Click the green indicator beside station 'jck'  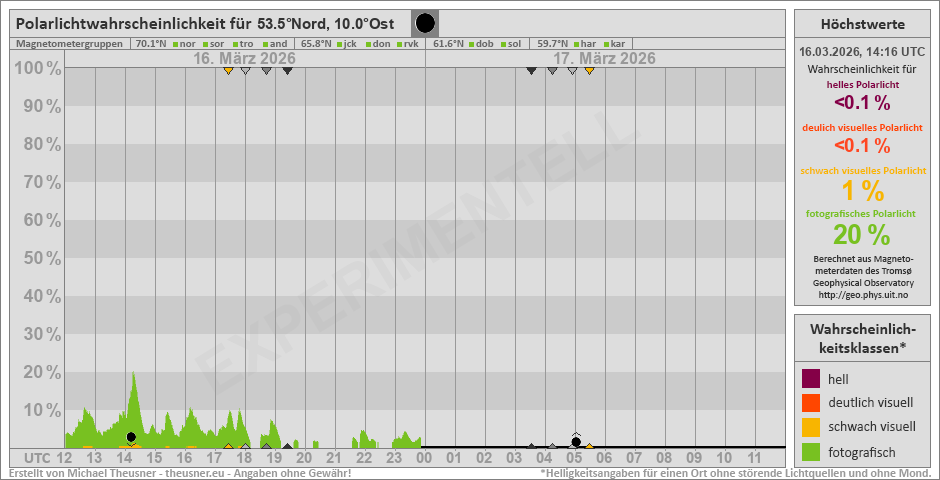tap(338, 44)
